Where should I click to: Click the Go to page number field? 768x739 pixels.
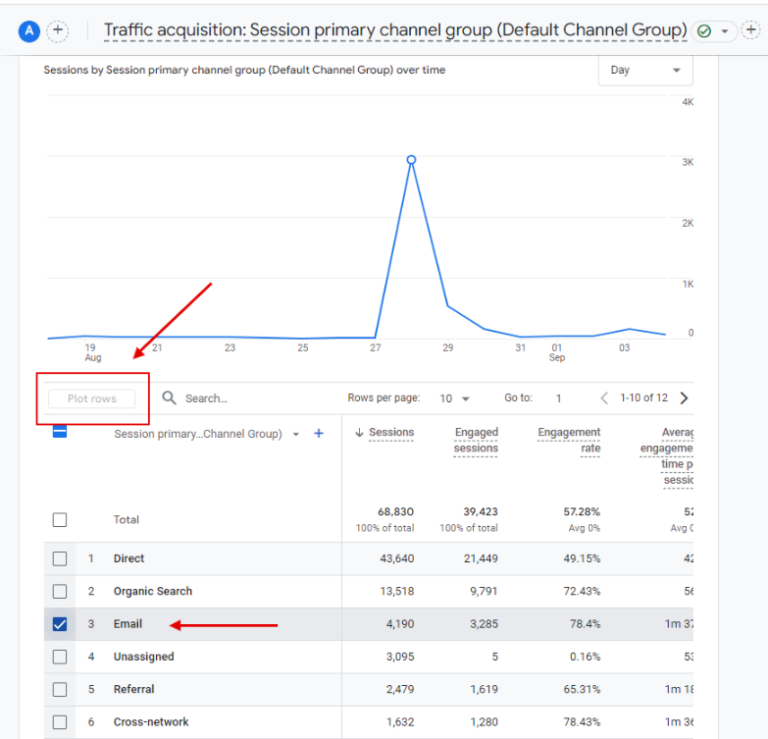[558, 399]
